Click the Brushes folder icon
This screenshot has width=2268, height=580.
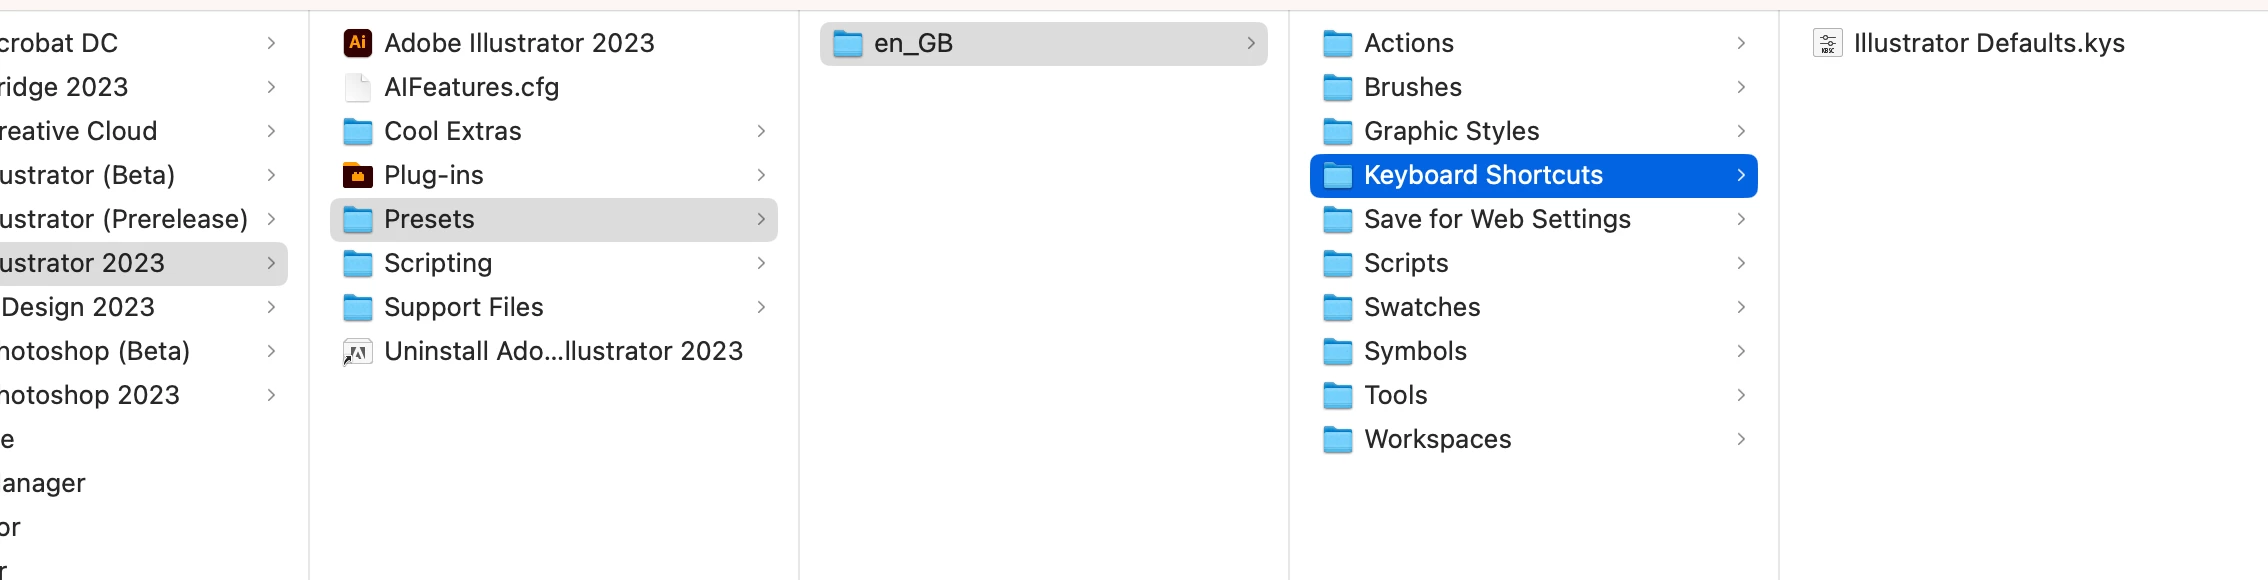1338,87
